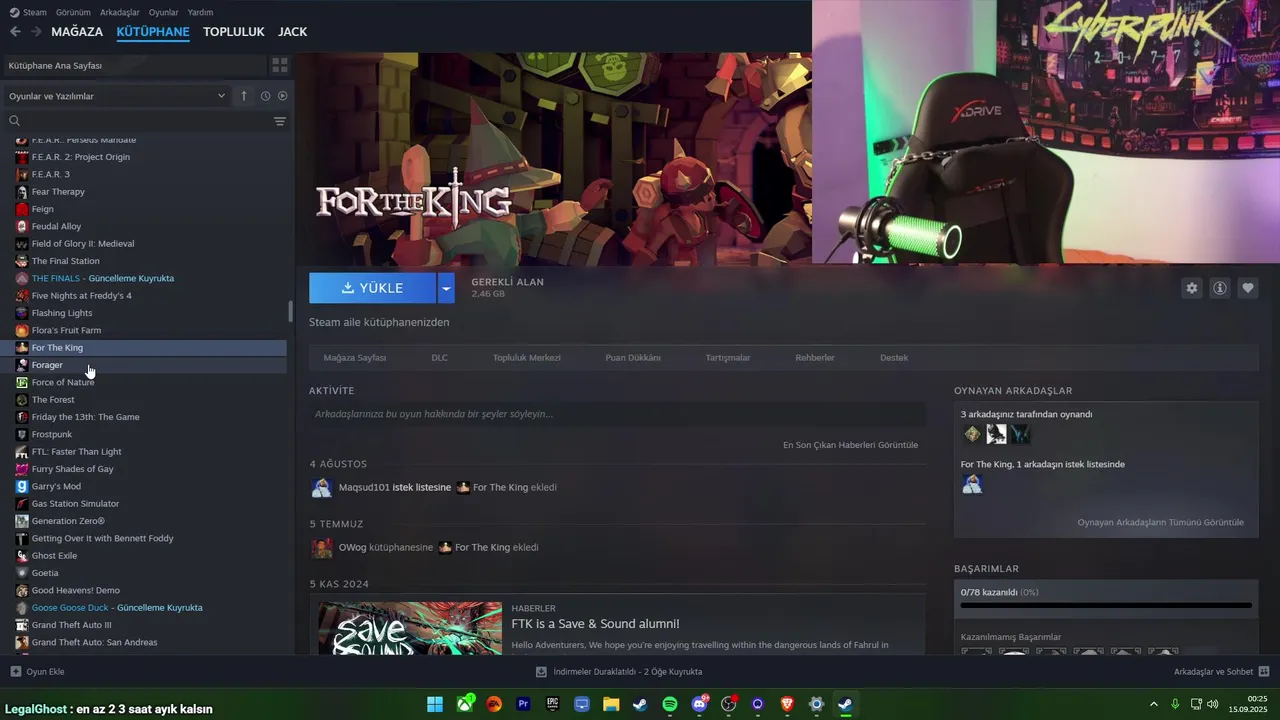
Task: Open the Tartışmalar tab
Action: click(727, 357)
